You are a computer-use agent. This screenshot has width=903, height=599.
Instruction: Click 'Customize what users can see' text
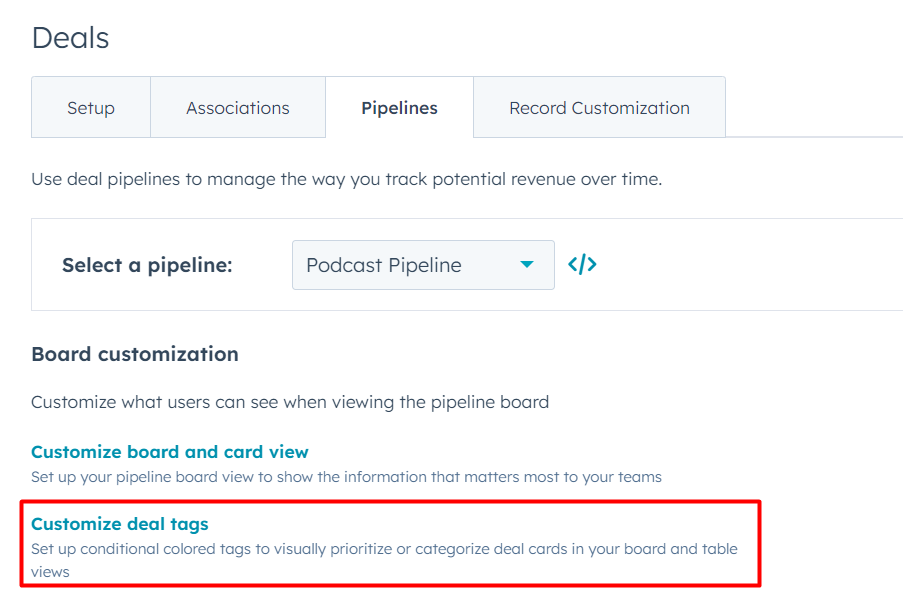pos(290,402)
